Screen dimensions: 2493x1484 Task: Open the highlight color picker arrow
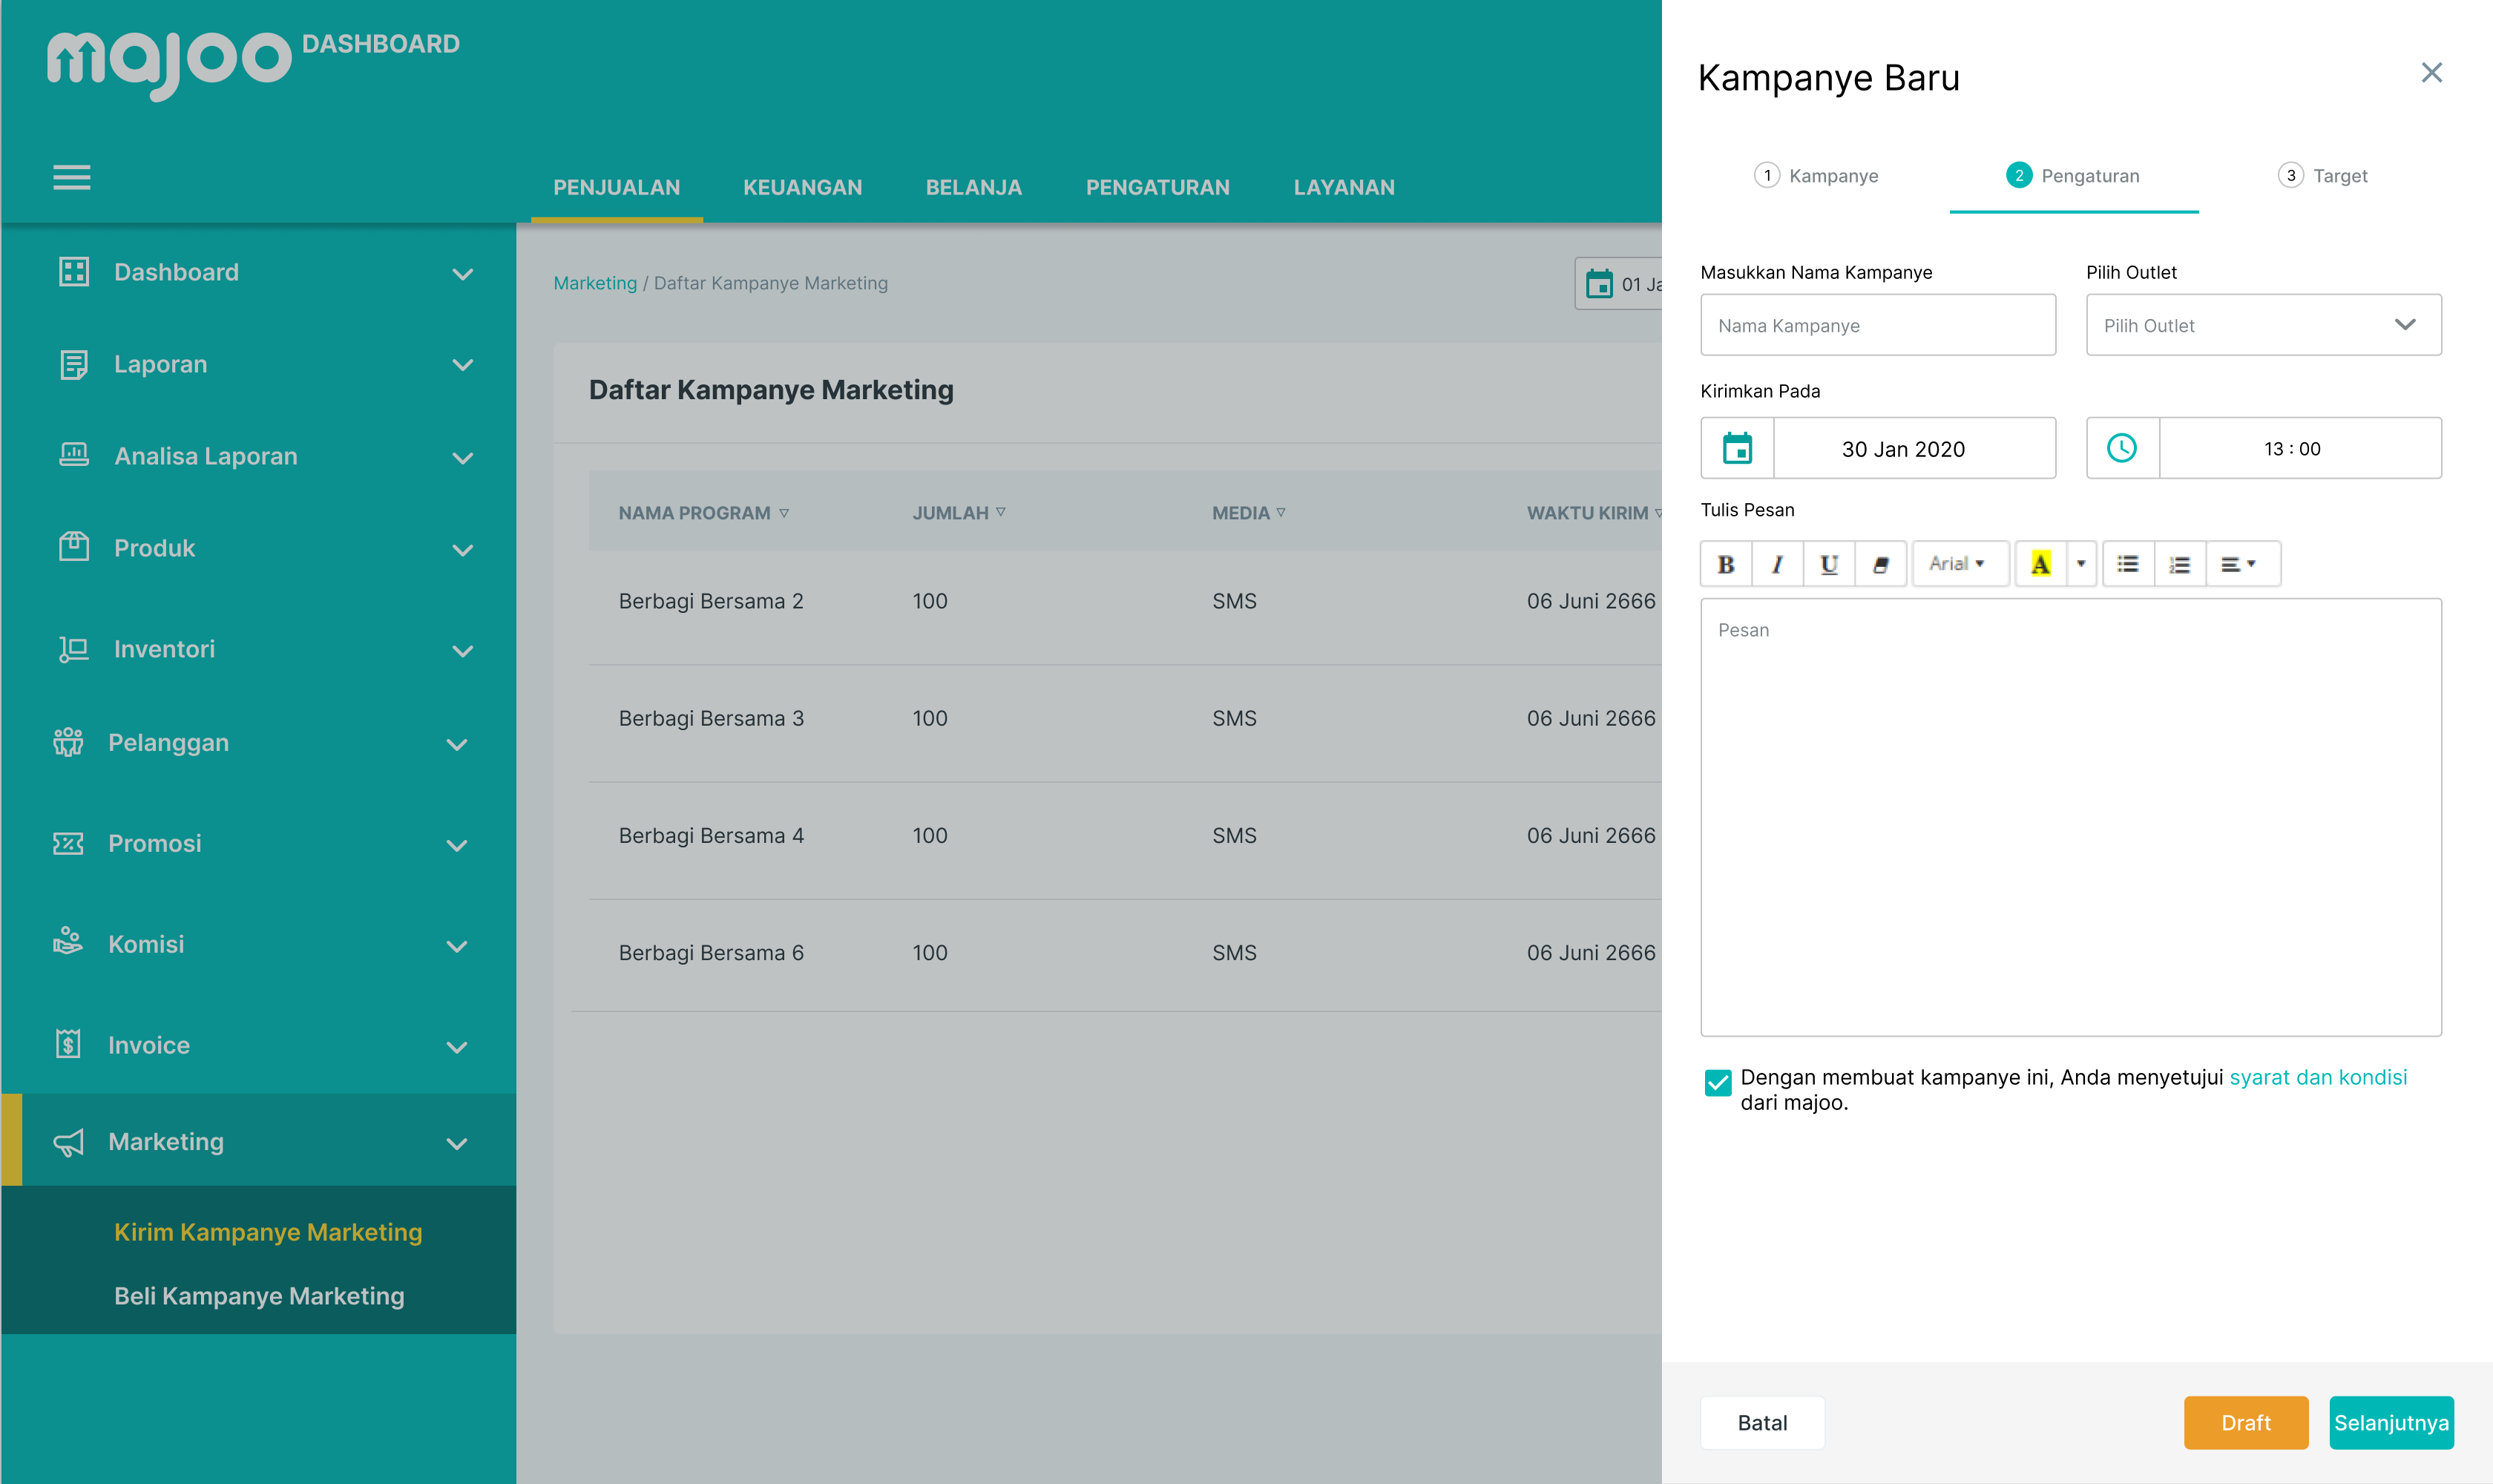pos(2081,564)
